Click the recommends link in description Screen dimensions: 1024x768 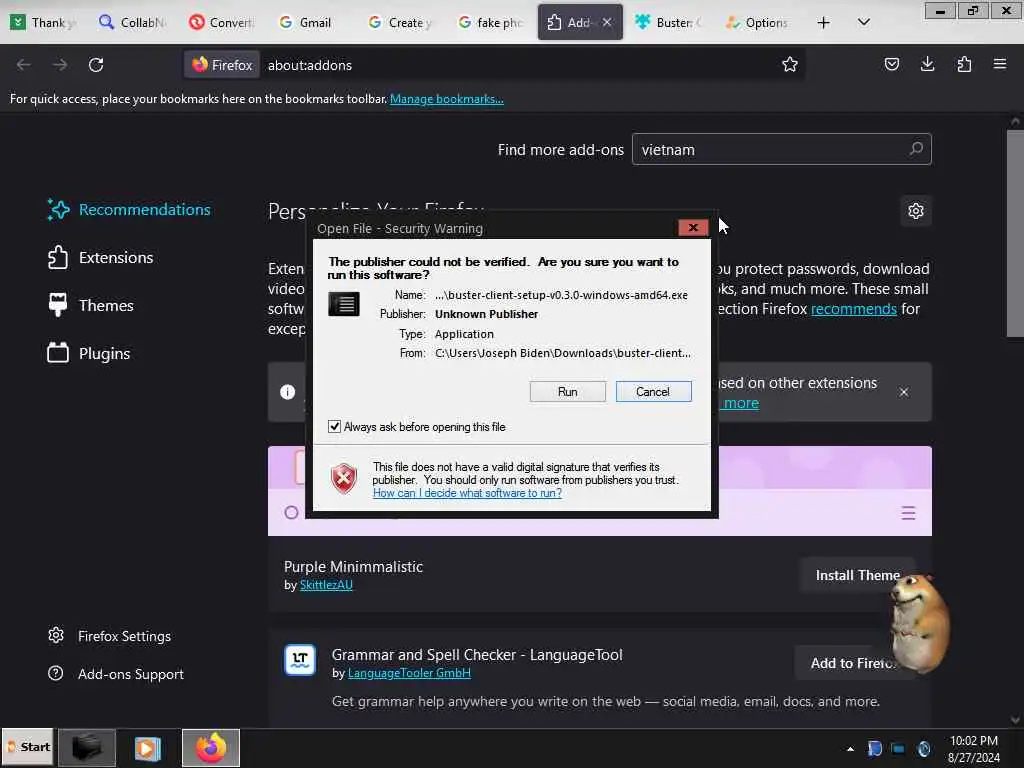click(854, 309)
